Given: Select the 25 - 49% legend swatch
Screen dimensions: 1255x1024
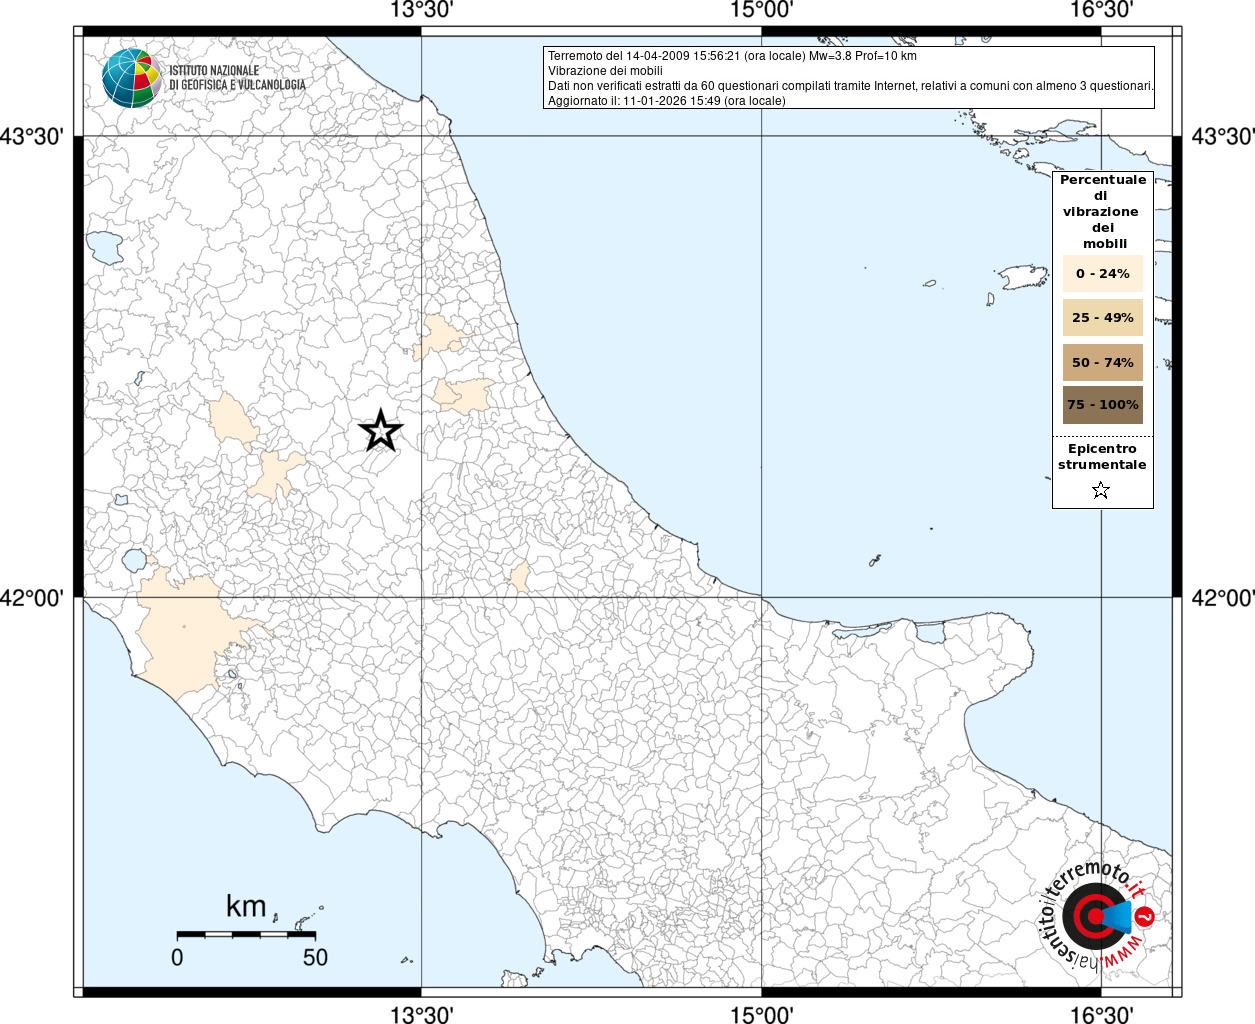Looking at the screenshot, I should click(1102, 318).
